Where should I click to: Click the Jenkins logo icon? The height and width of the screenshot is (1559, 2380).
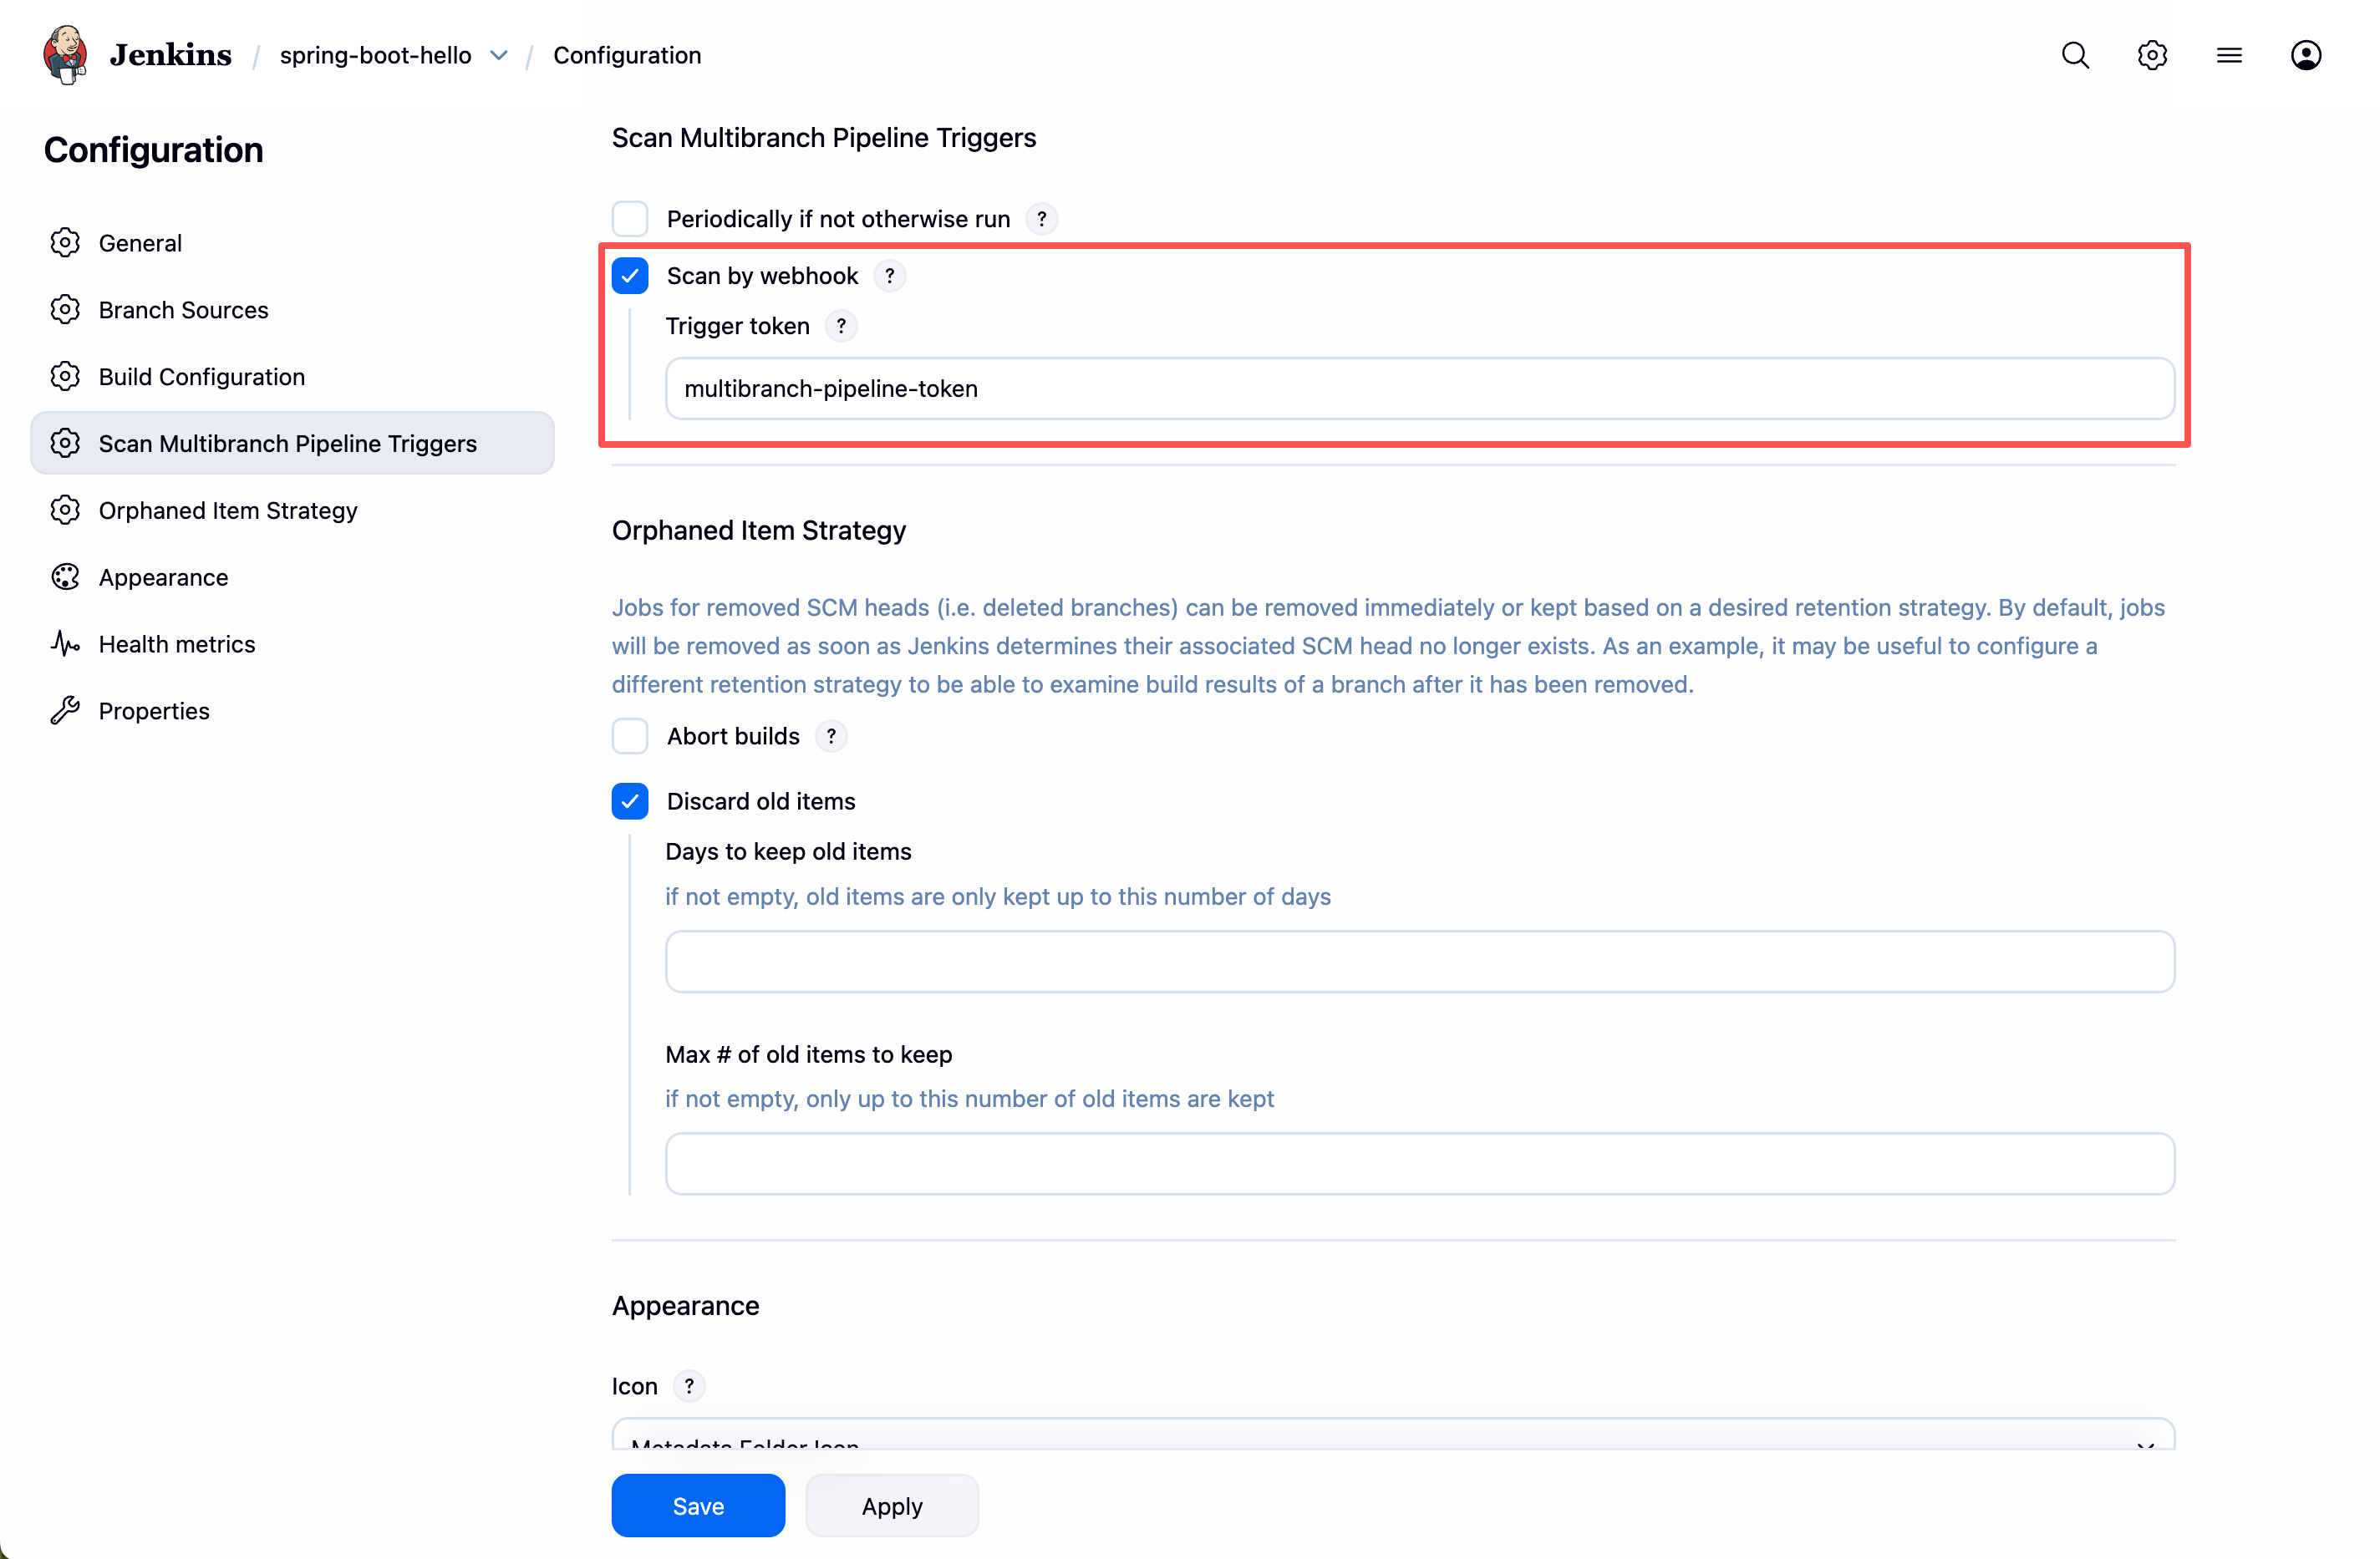[x=66, y=55]
